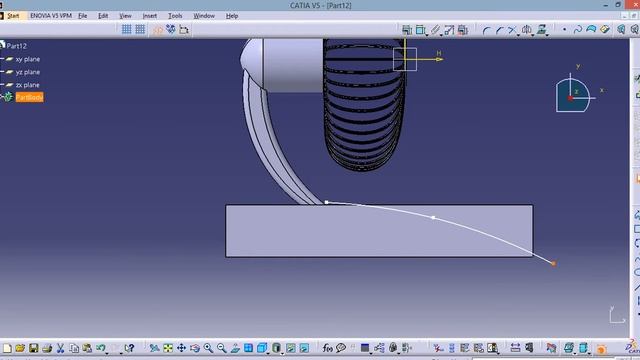The image size is (640, 360).
Task: Select the Isometric View cube icon
Action: point(262,348)
